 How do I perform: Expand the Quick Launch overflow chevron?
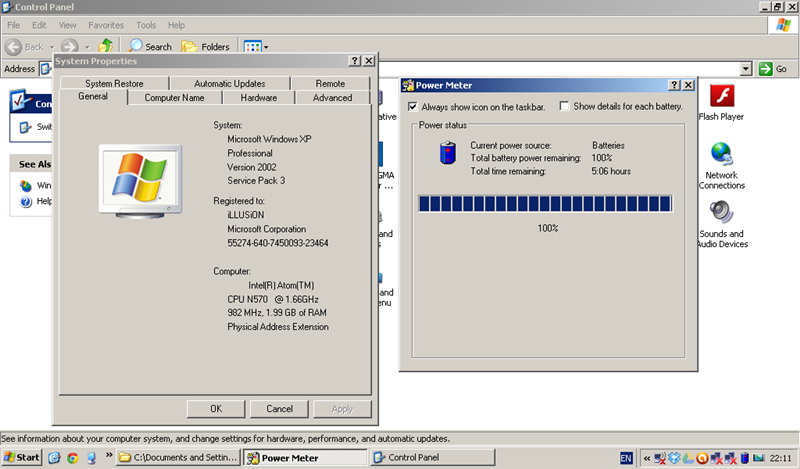(109, 455)
